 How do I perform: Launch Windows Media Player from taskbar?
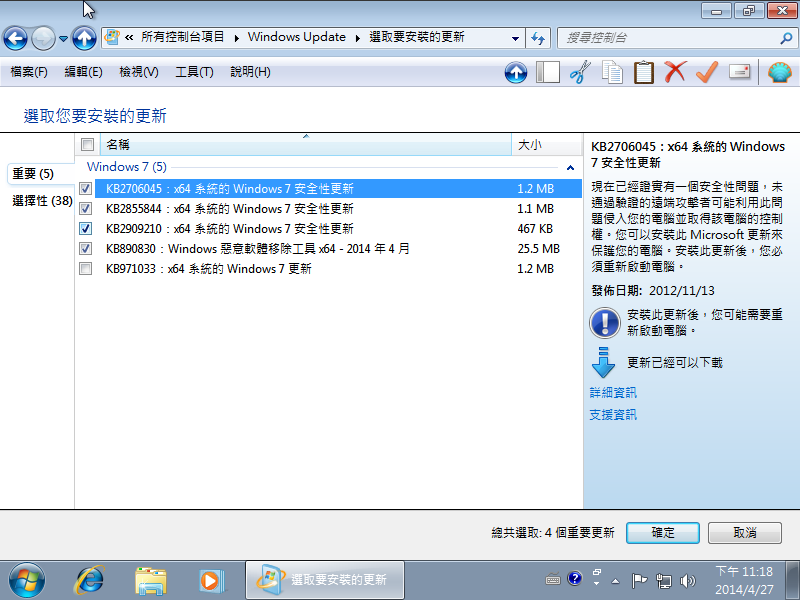point(211,580)
